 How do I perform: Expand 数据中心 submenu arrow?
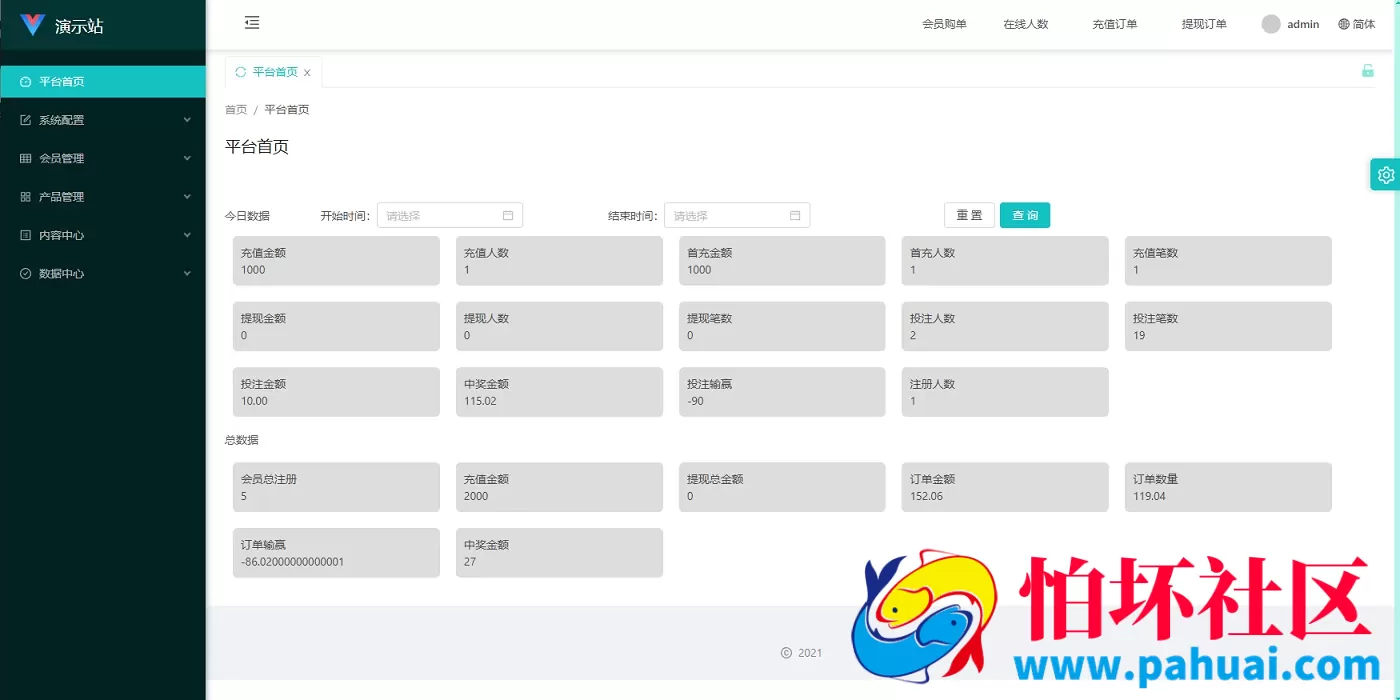(187, 273)
